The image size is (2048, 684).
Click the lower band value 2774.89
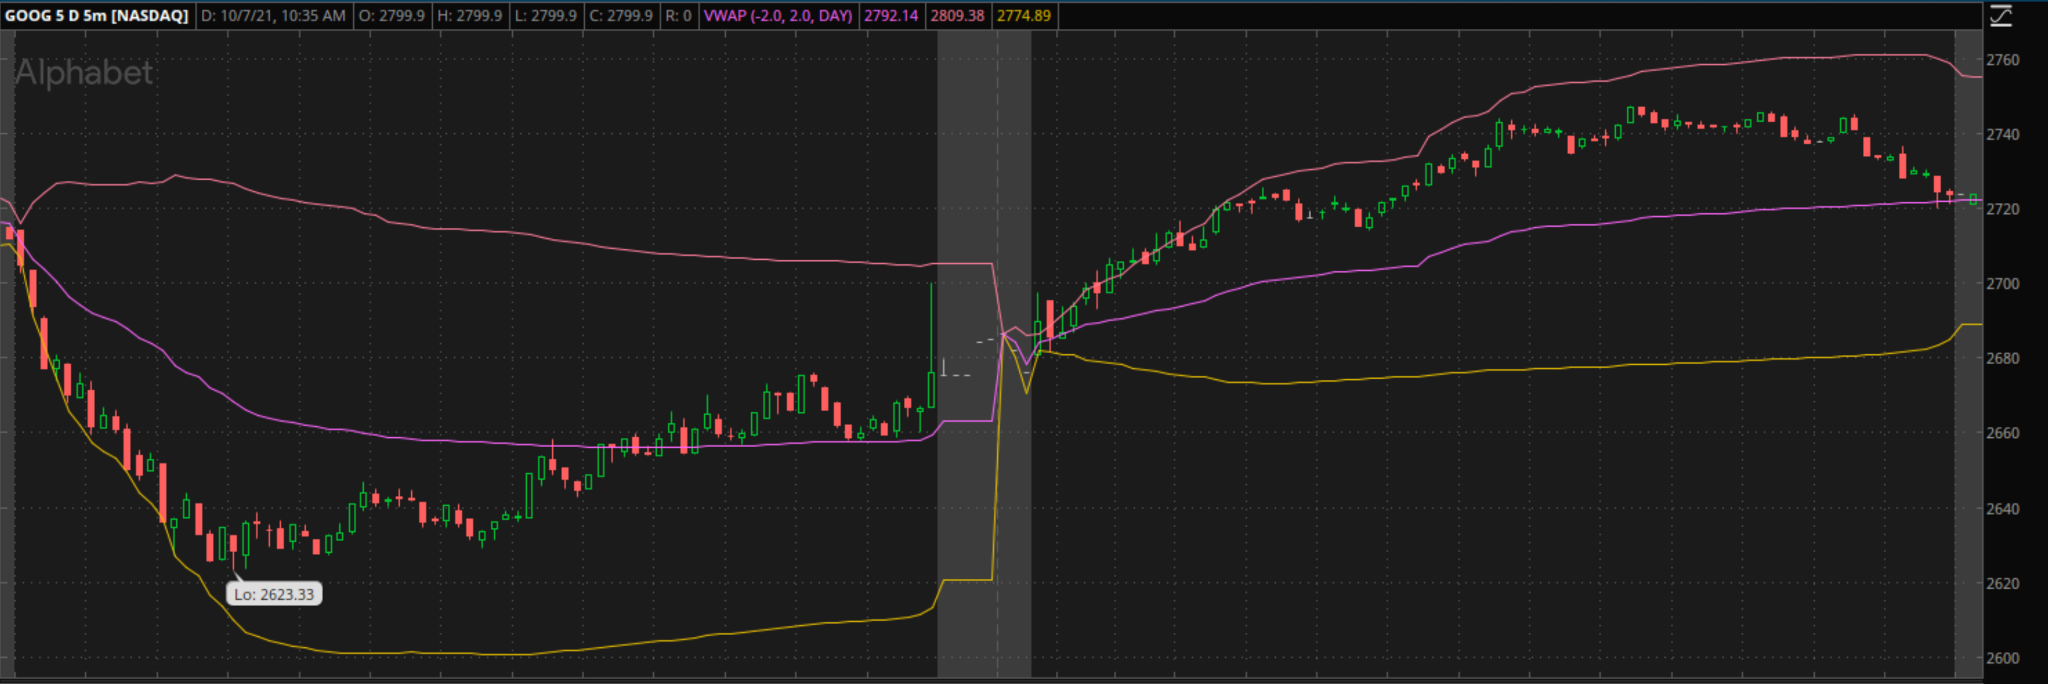click(1024, 16)
